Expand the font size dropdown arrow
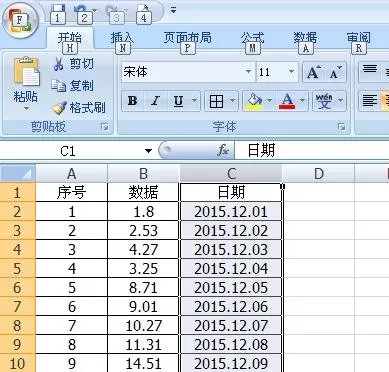The height and width of the screenshot is (372, 389). 291,72
